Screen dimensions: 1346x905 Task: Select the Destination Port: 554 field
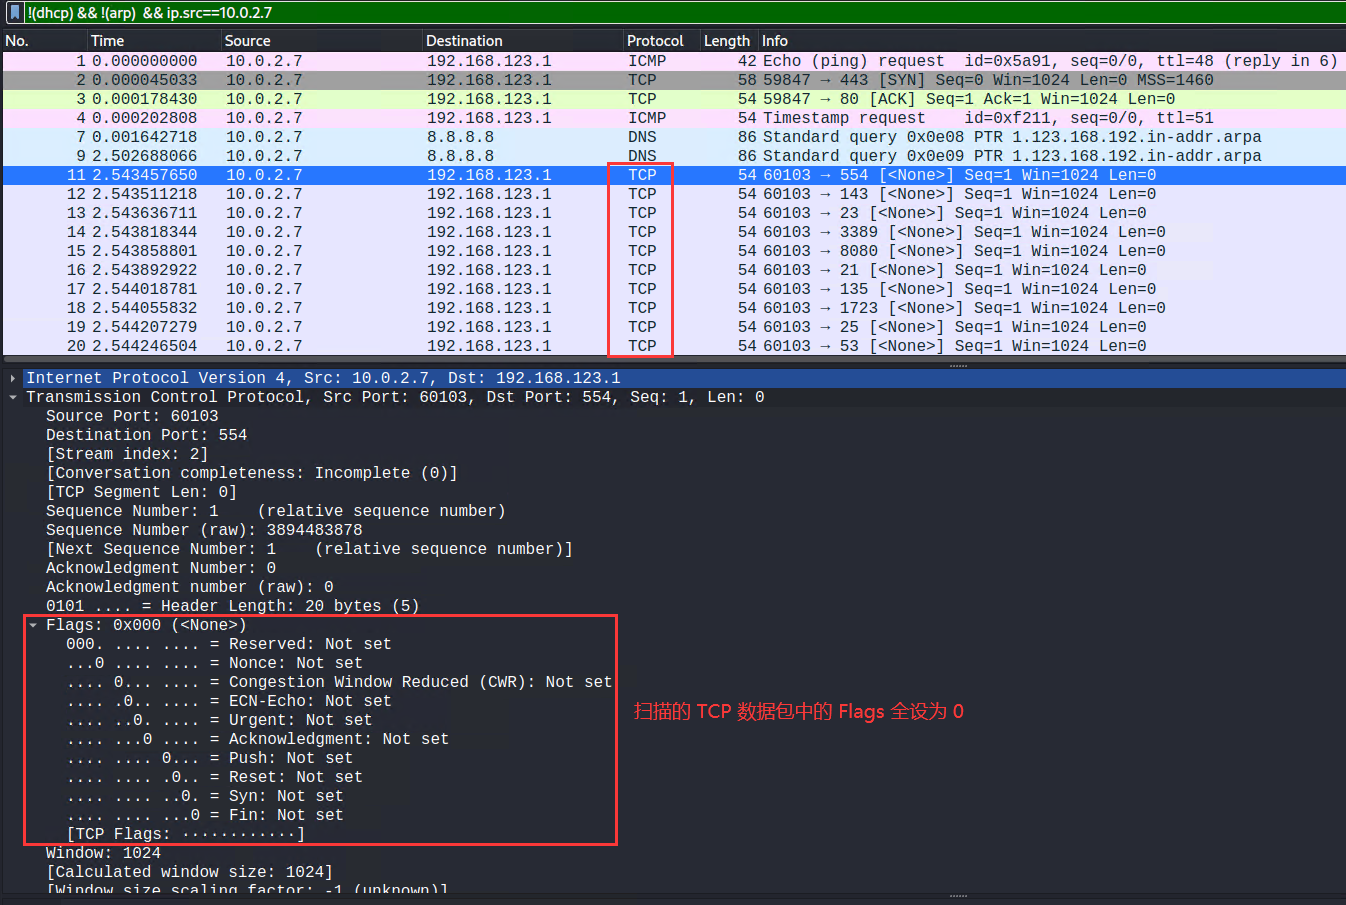(146, 435)
